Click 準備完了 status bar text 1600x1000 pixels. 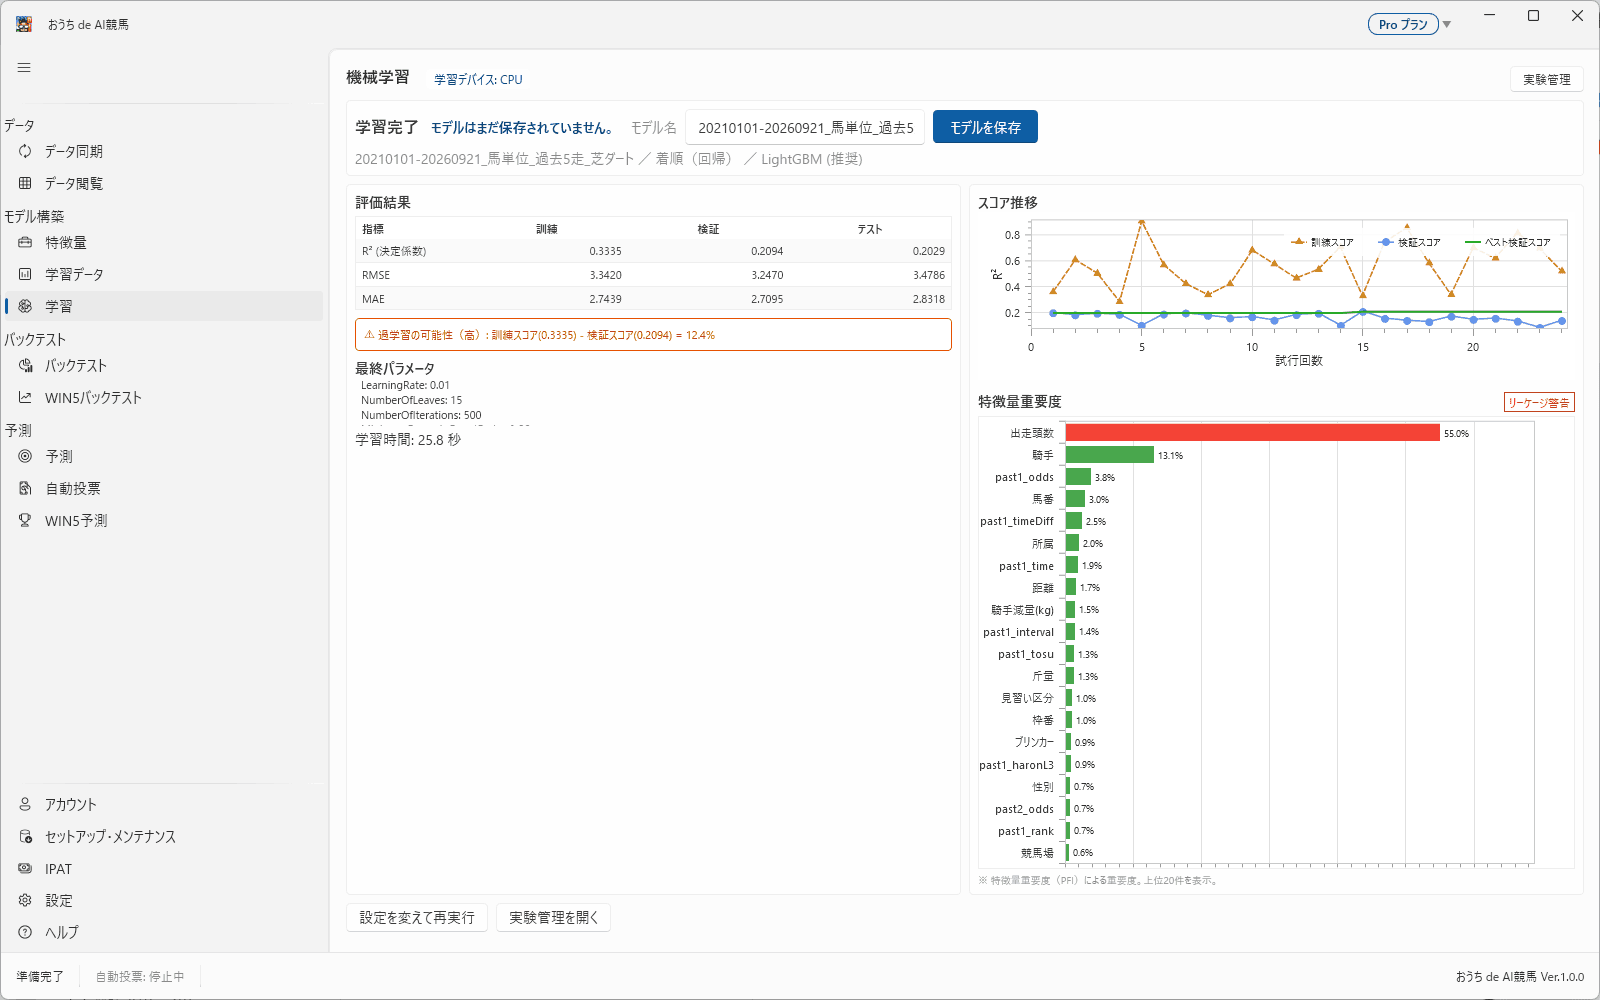(x=40, y=976)
